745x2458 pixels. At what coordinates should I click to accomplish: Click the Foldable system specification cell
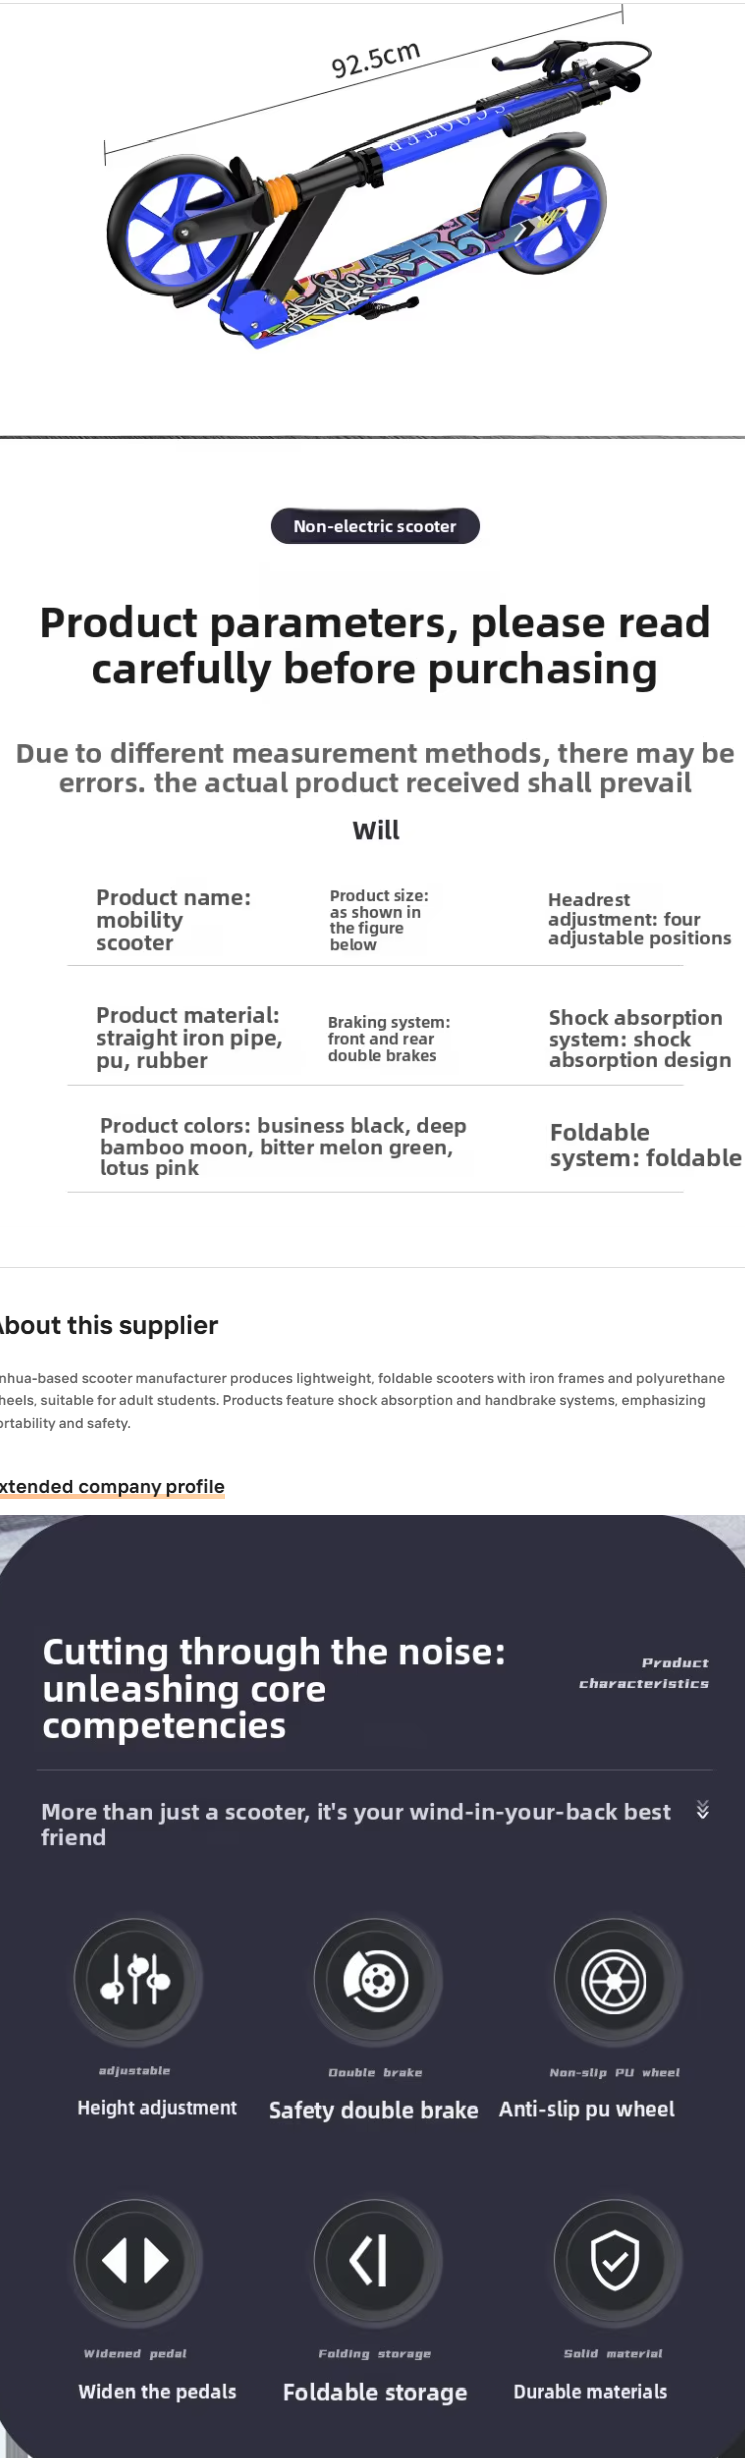click(x=646, y=1145)
